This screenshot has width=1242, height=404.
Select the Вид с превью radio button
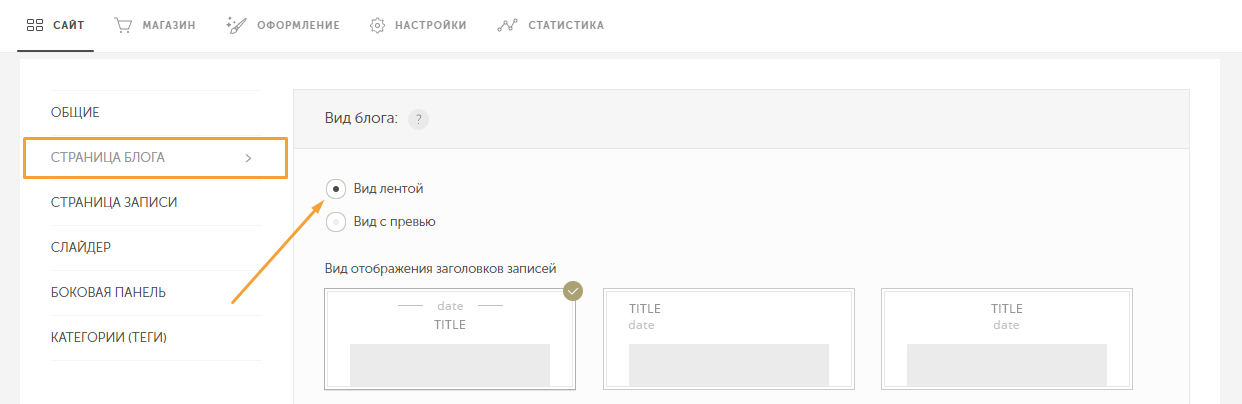coord(336,222)
